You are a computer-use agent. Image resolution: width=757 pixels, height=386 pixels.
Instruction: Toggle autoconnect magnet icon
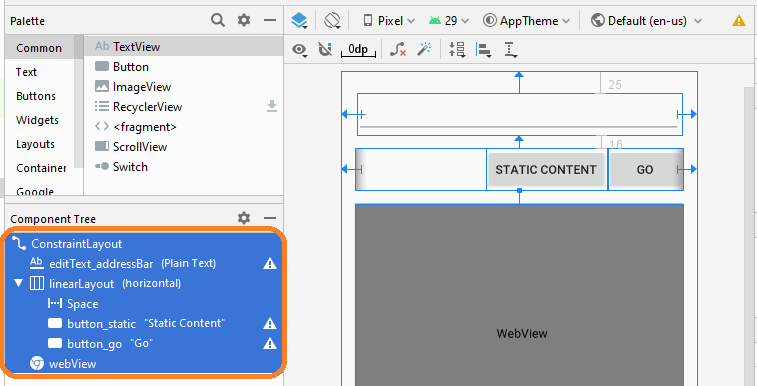tap(325, 49)
